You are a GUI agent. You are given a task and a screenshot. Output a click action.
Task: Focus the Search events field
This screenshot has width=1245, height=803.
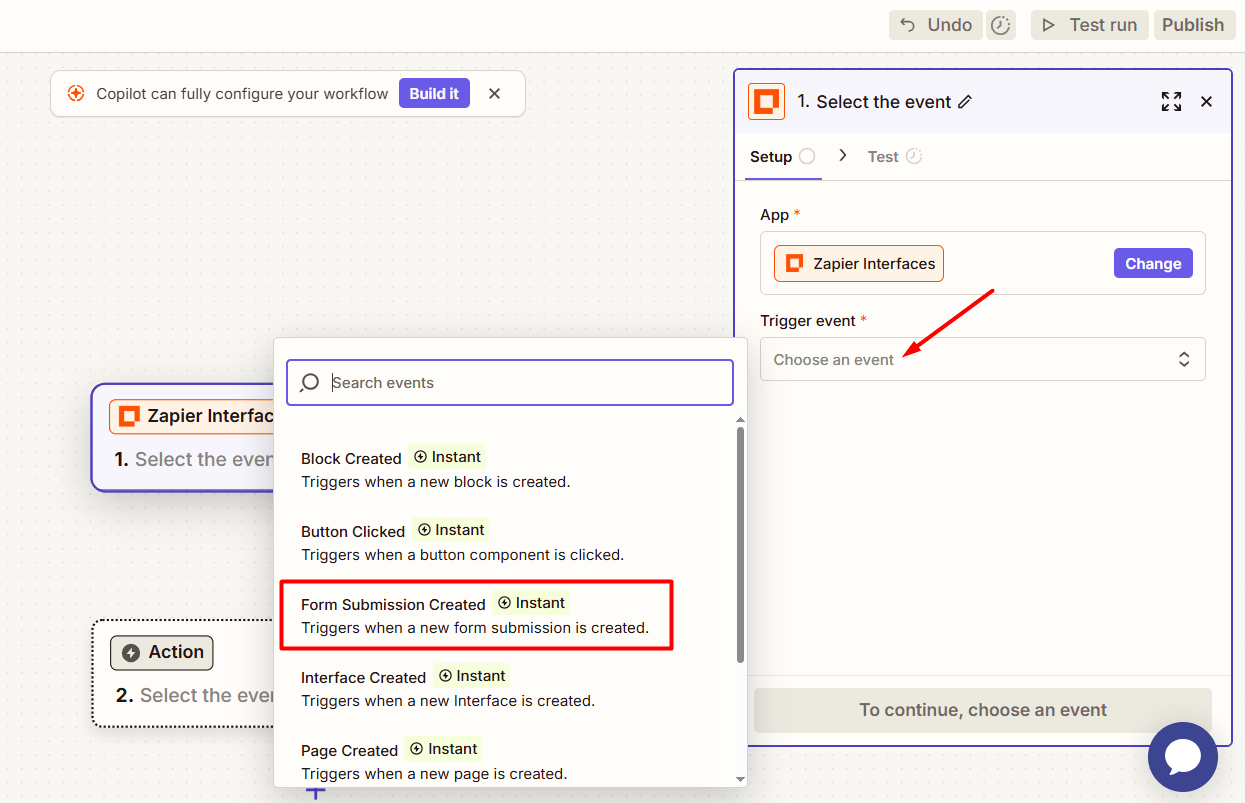pos(510,382)
